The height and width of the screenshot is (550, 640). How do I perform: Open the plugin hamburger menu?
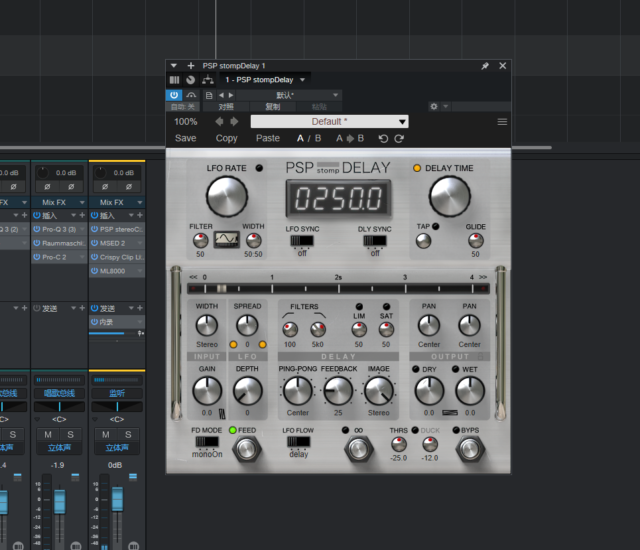pyautogui.click(x=502, y=122)
